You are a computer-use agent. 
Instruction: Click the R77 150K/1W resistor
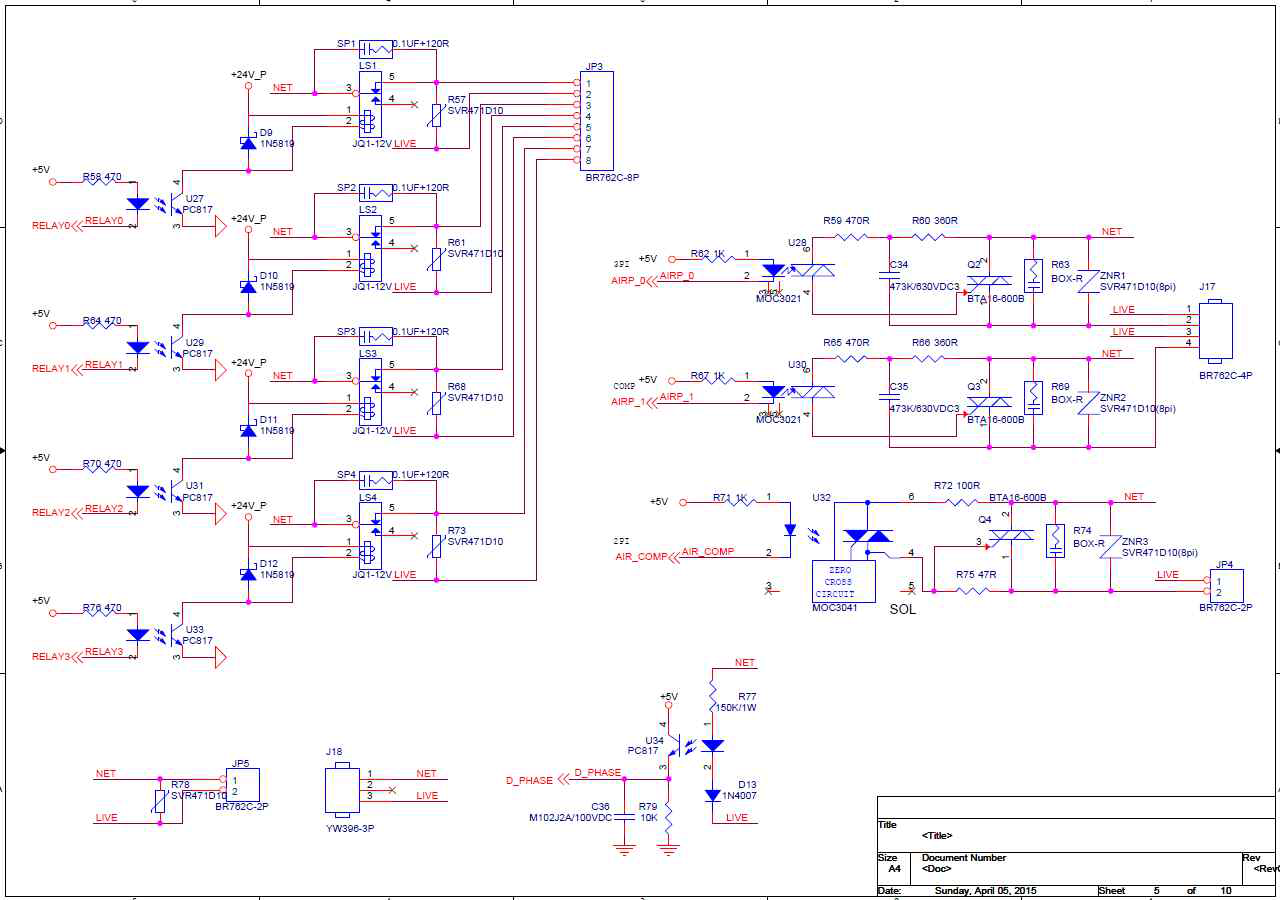click(712, 695)
